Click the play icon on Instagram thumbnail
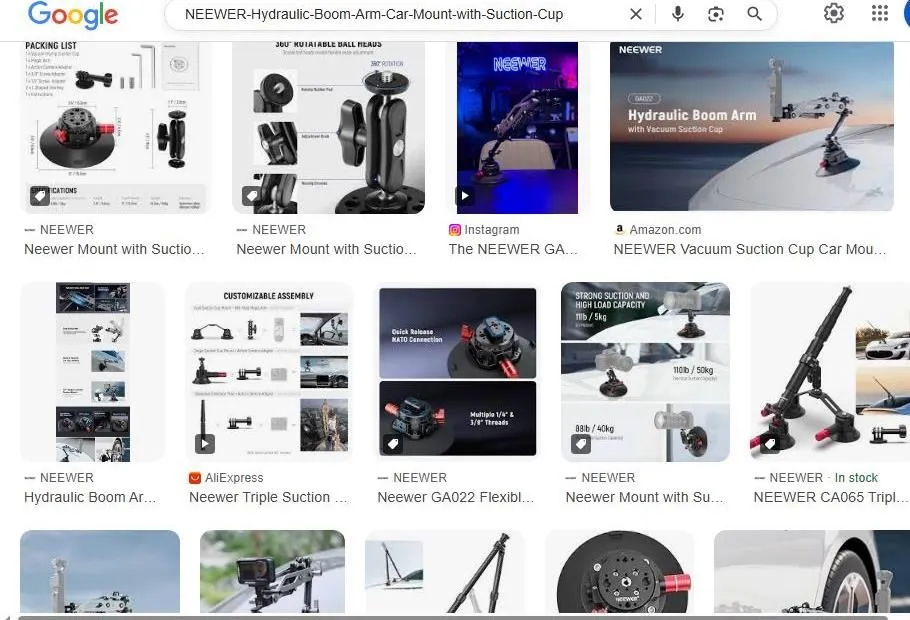 (x=465, y=196)
